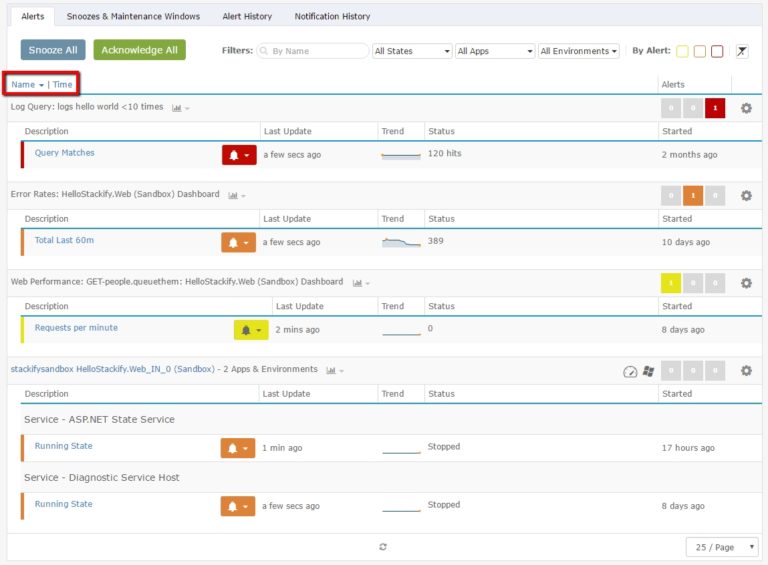Open settings gear for stackifysandbox server
The image size is (768, 565).
(746, 371)
